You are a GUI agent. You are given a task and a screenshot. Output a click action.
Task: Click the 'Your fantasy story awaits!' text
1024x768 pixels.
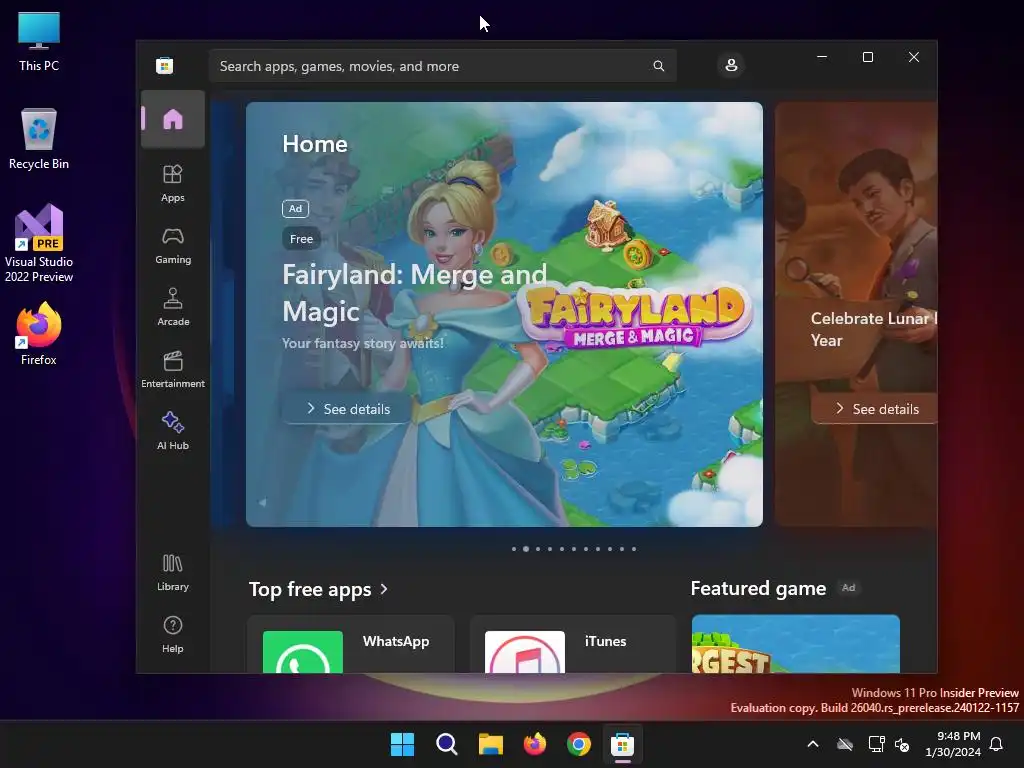tap(362, 344)
